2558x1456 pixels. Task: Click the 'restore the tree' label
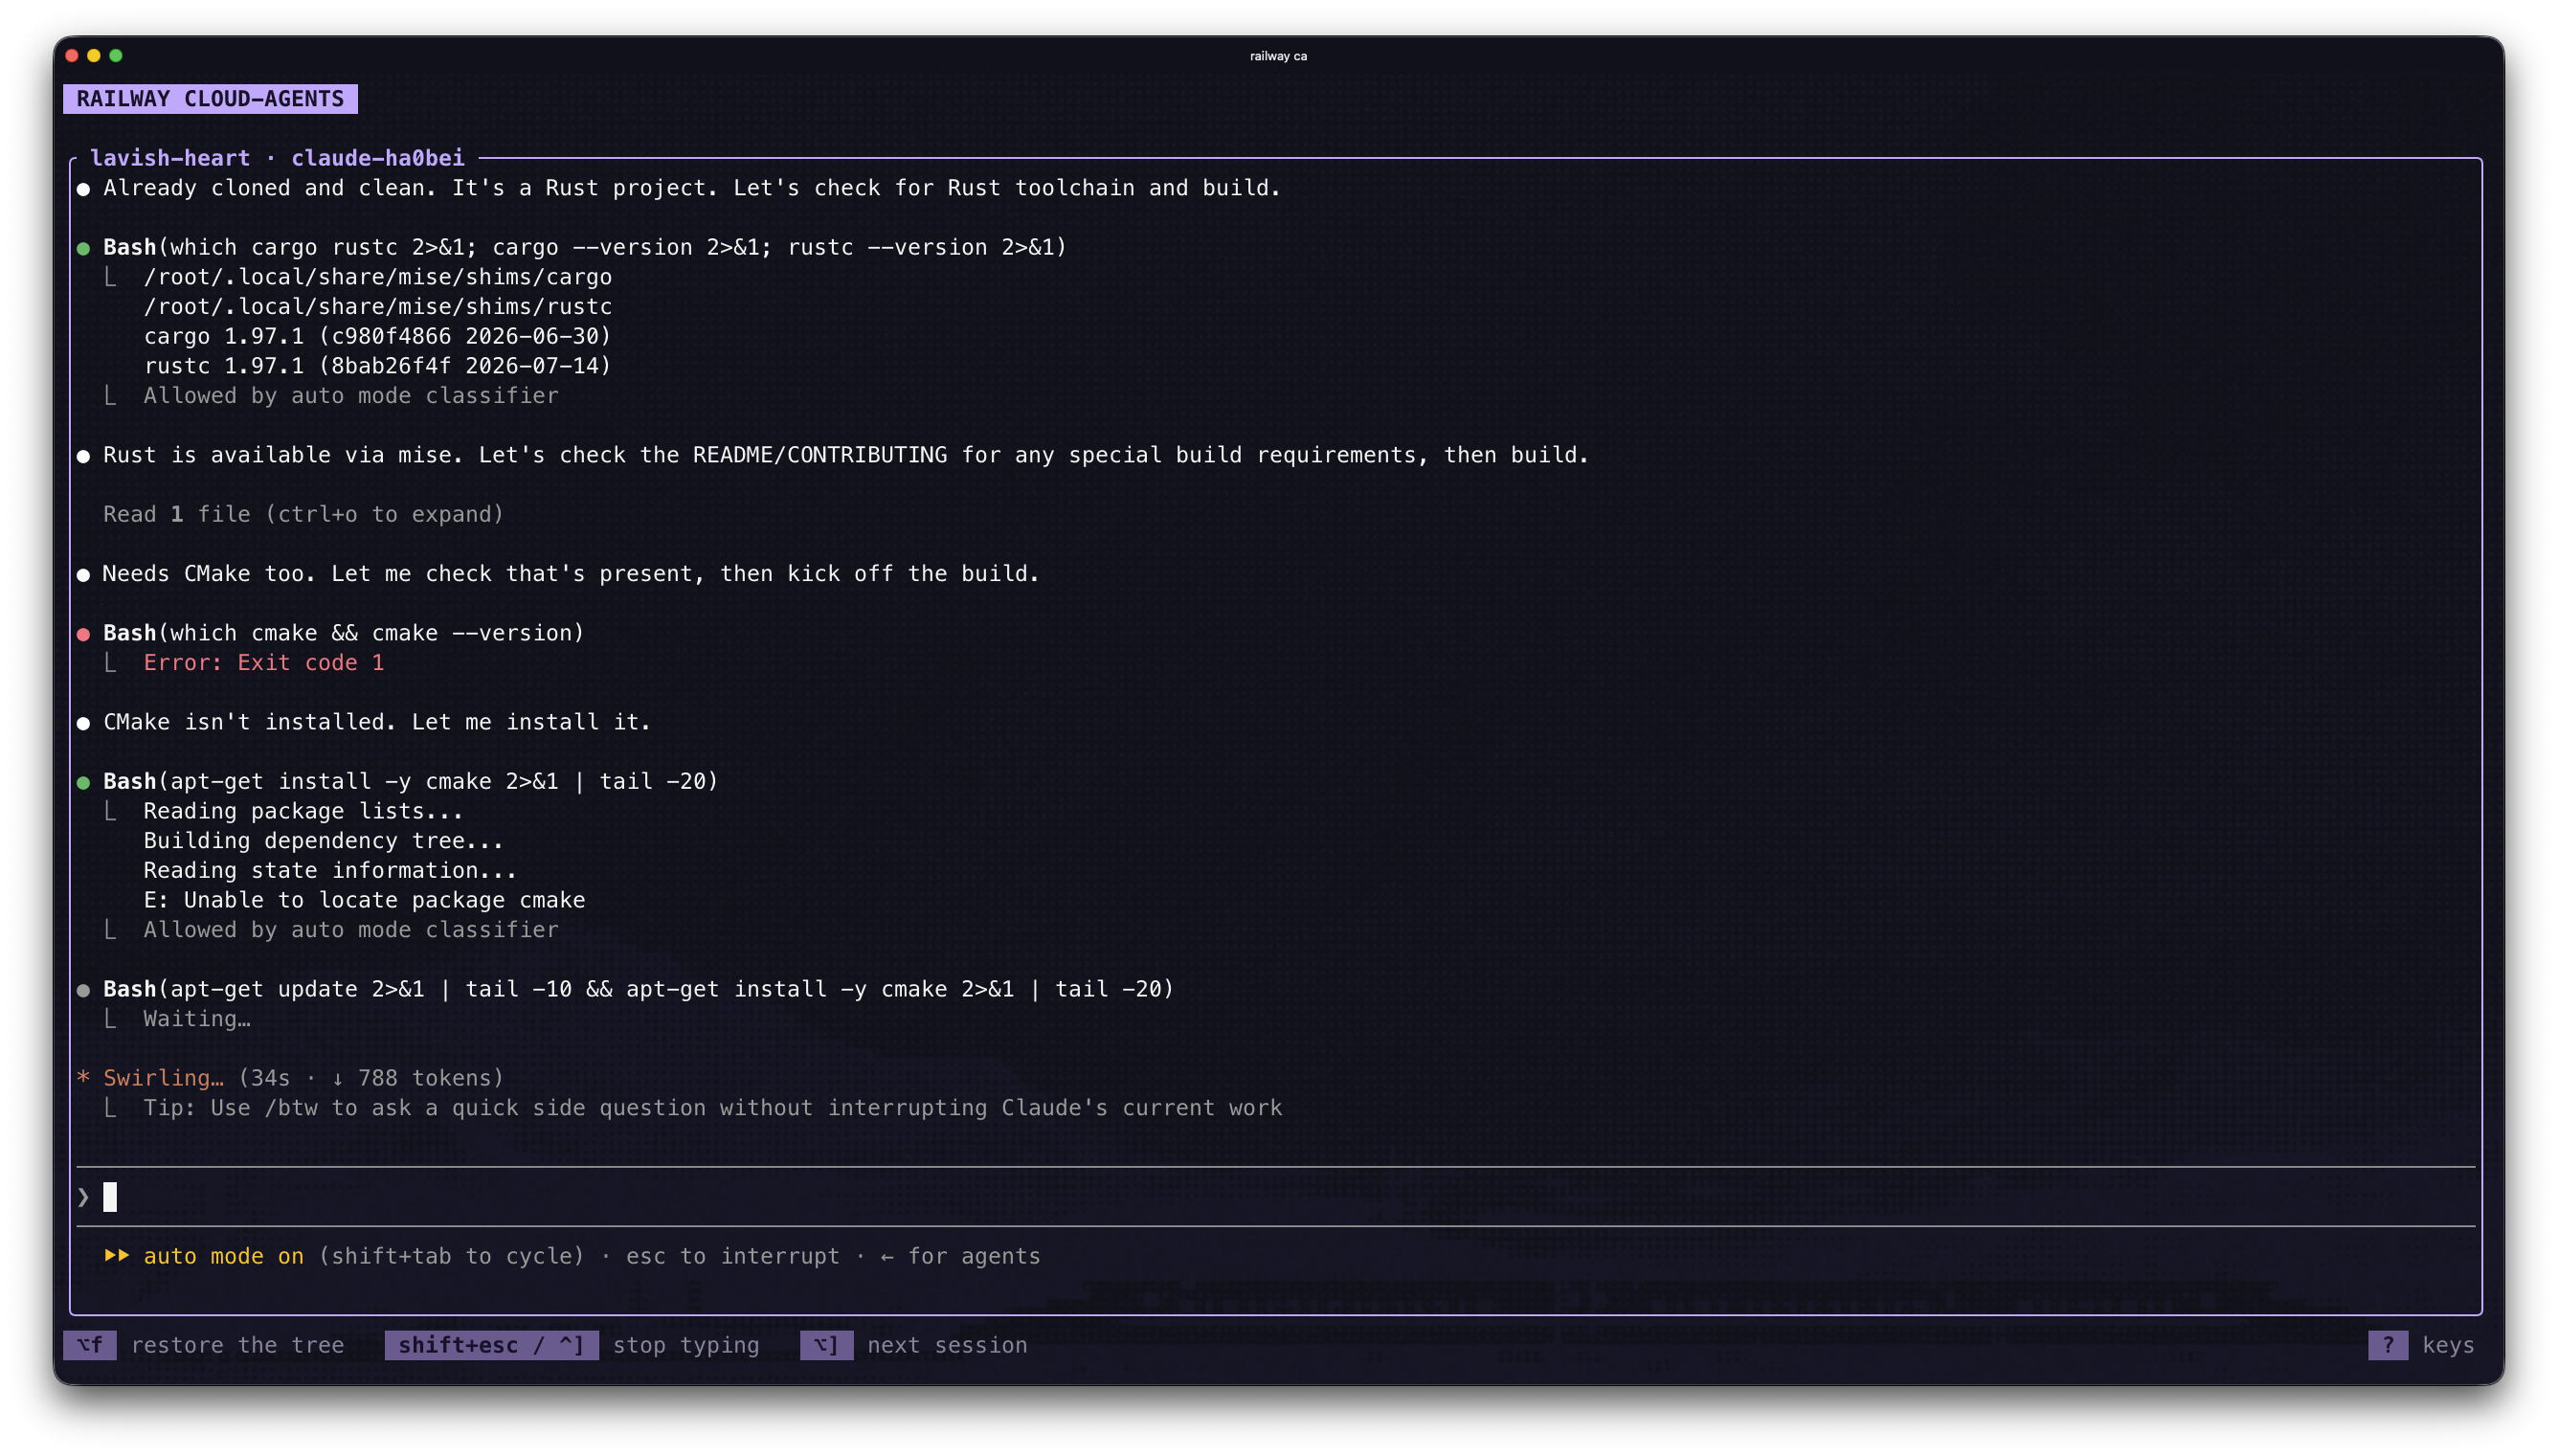tap(237, 1345)
